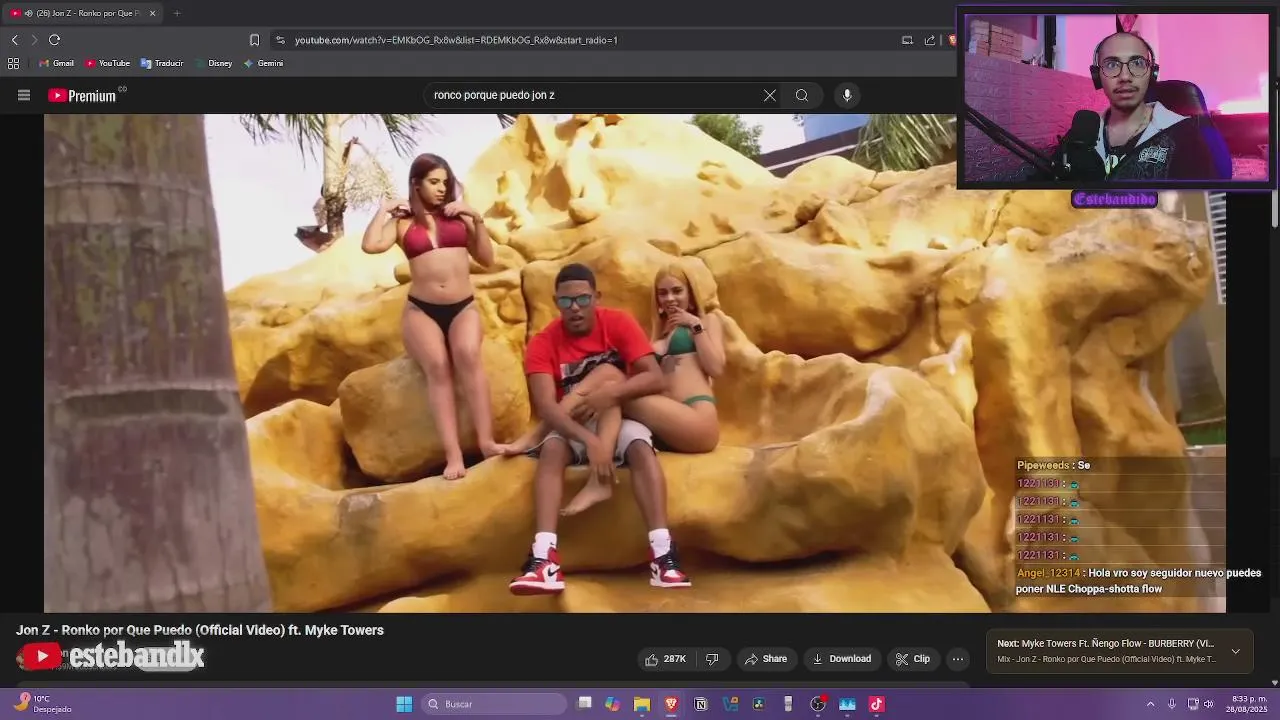Image resolution: width=1280 pixels, height=720 pixels.
Task: Share this page from address bar
Action: pyautogui.click(x=930, y=40)
